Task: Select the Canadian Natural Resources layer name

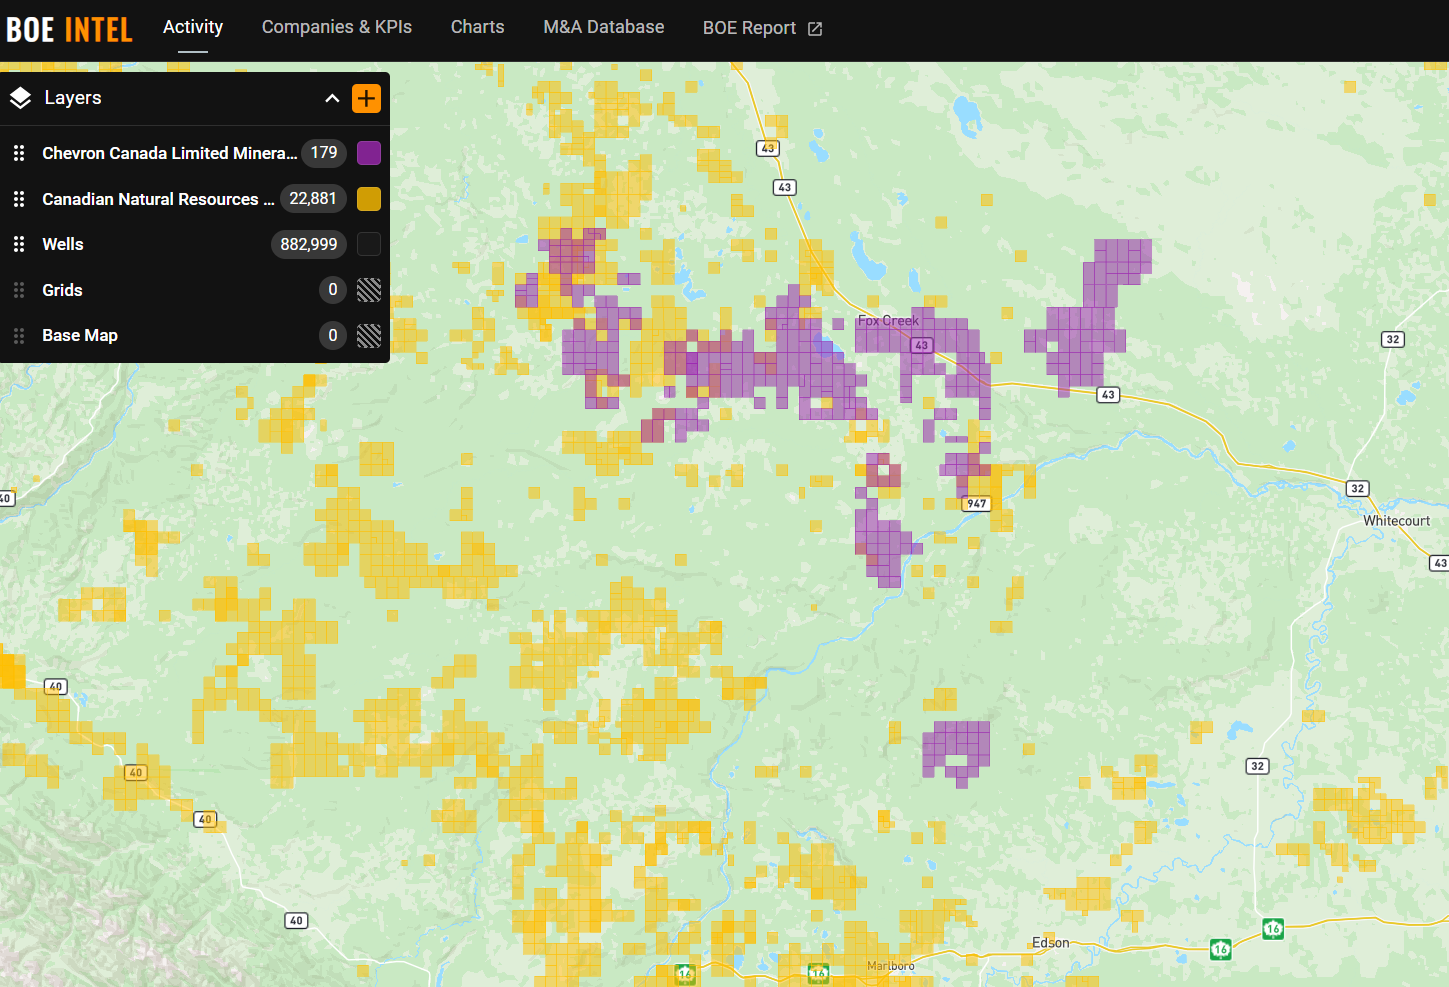Action: [158, 199]
